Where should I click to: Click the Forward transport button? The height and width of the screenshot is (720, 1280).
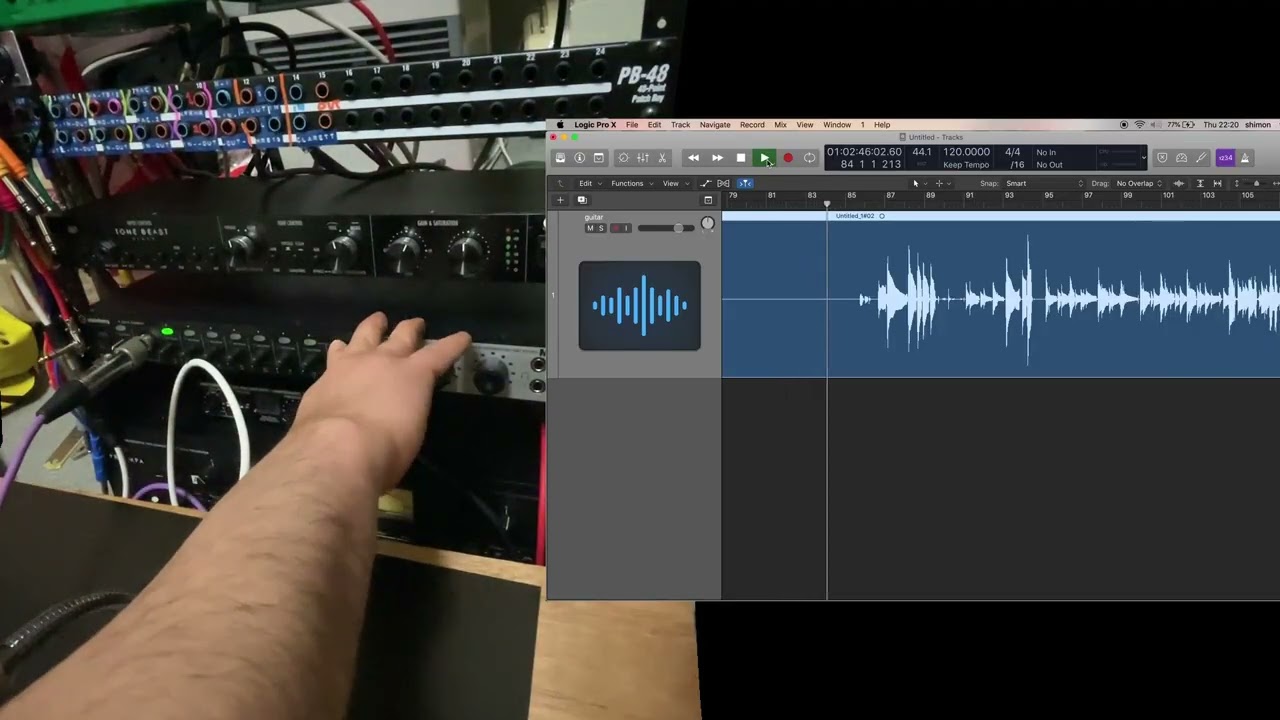[x=717, y=158]
